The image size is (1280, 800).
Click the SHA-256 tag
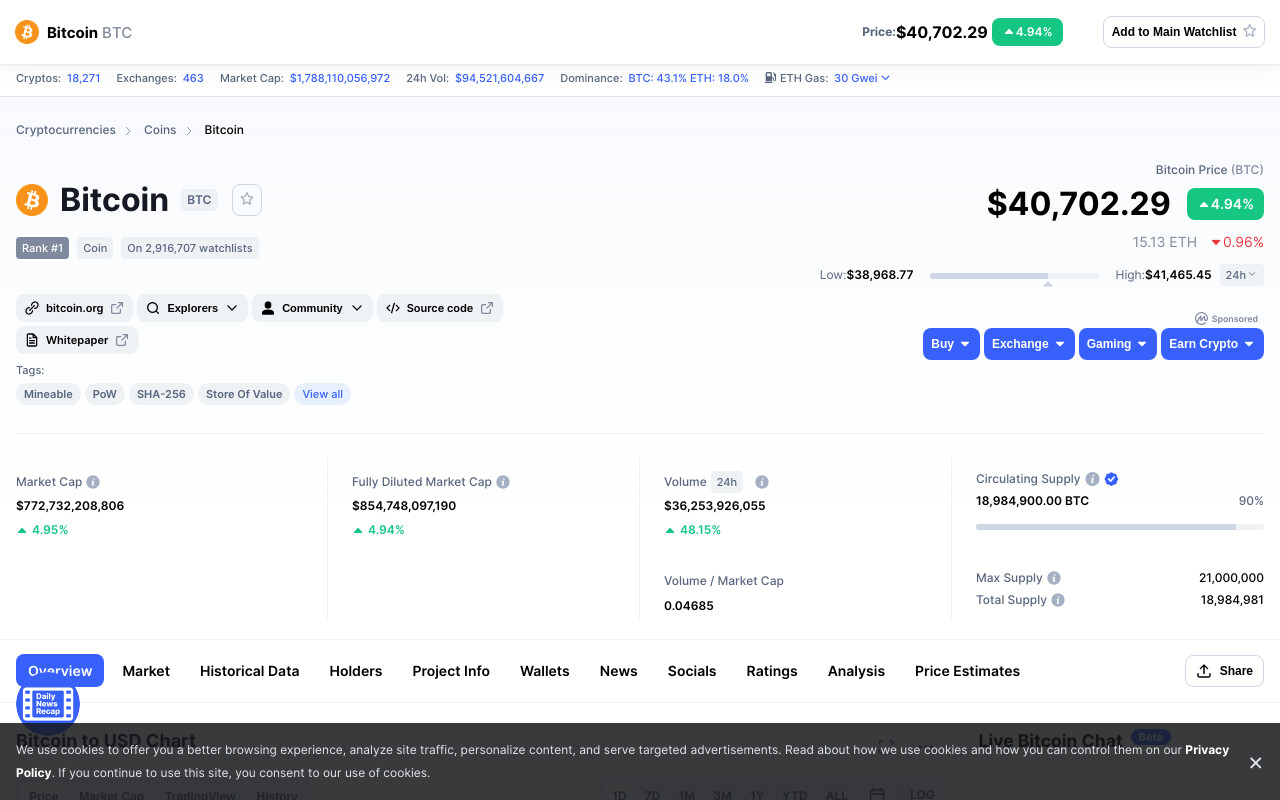point(161,394)
